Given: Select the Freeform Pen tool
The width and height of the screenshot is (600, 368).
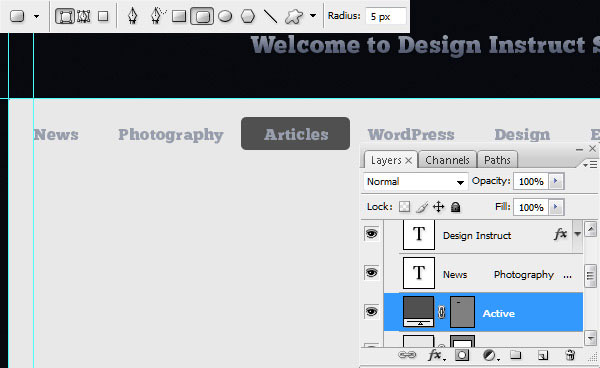Looking at the screenshot, I should click(158, 16).
